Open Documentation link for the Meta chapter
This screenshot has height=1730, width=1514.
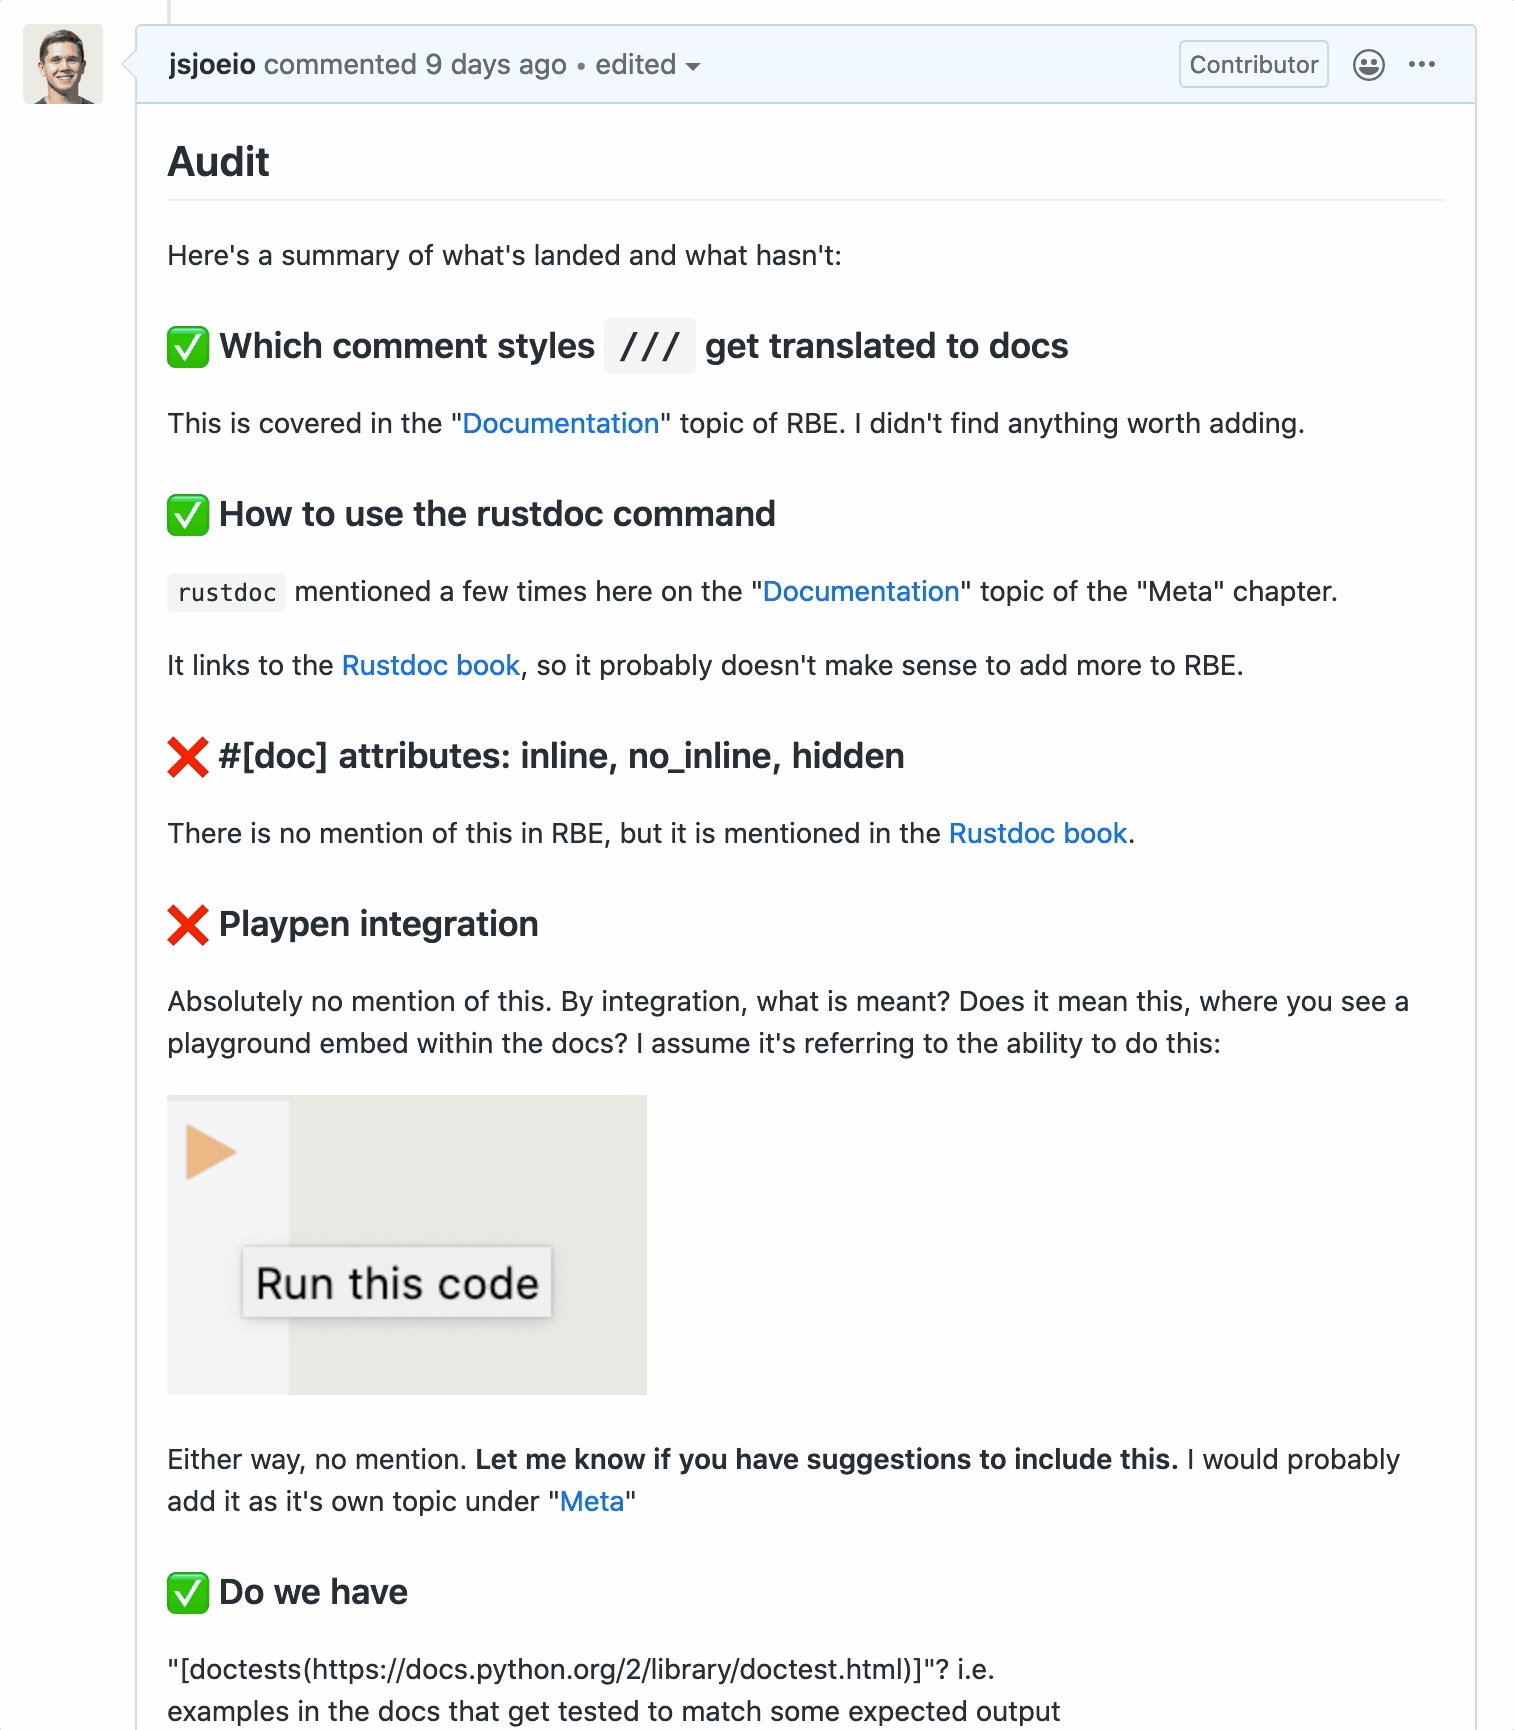click(861, 592)
